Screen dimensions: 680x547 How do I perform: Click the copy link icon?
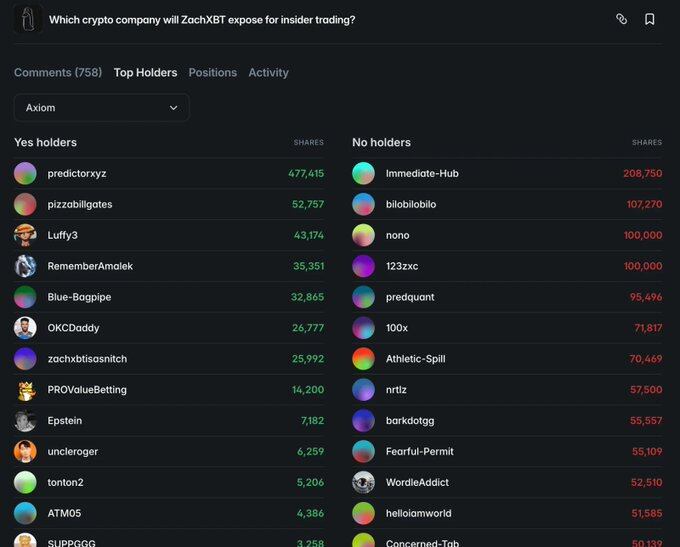[621, 19]
